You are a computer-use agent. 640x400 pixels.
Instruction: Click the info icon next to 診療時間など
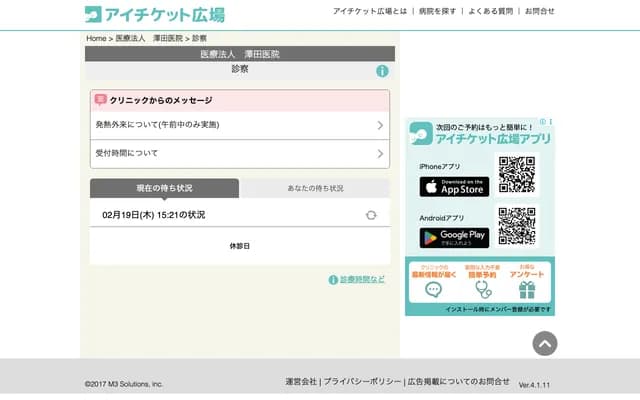pos(333,280)
